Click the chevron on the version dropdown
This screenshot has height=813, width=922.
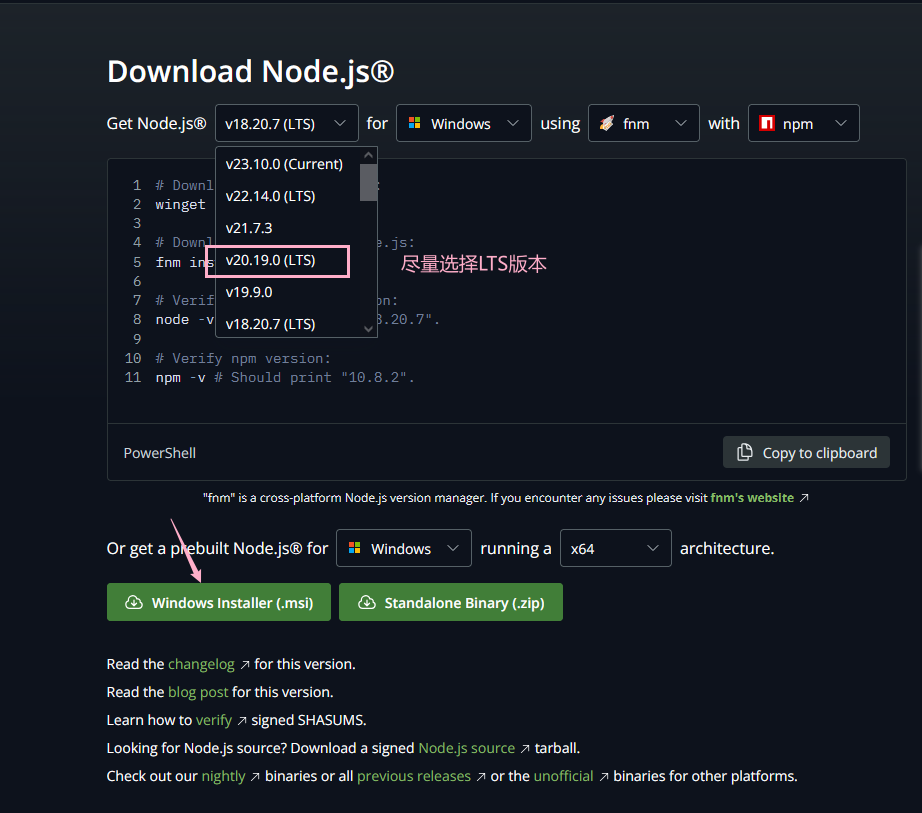[x=340, y=123]
